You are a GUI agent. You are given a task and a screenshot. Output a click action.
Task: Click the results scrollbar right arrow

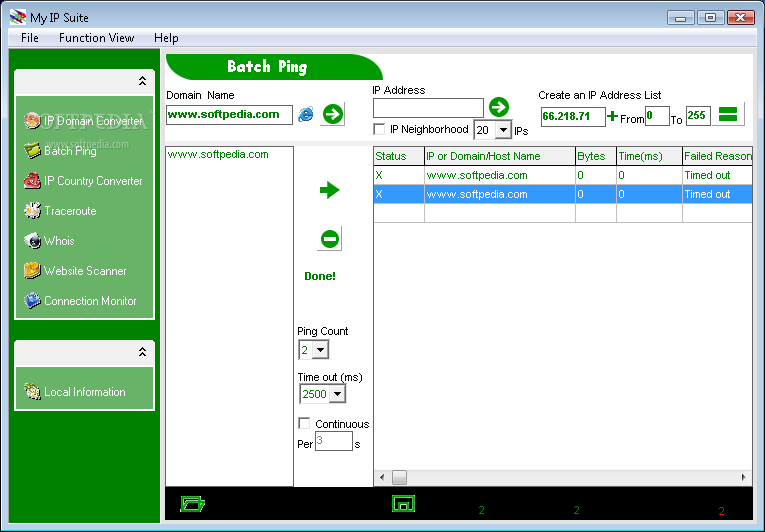click(x=744, y=477)
